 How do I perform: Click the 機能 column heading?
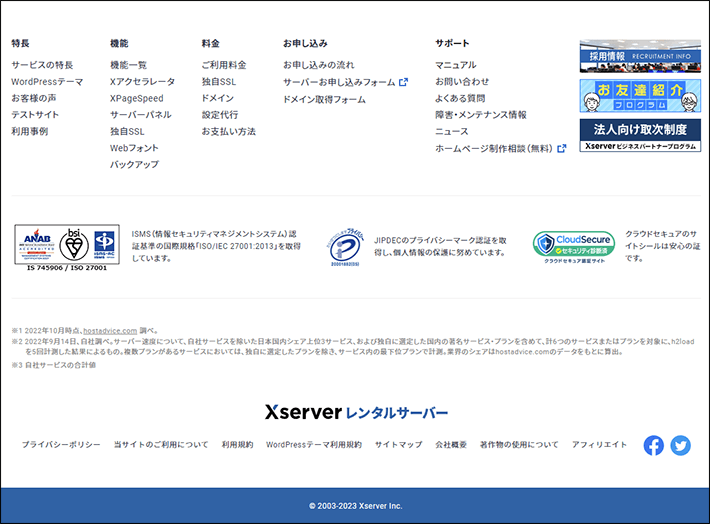pos(119,43)
